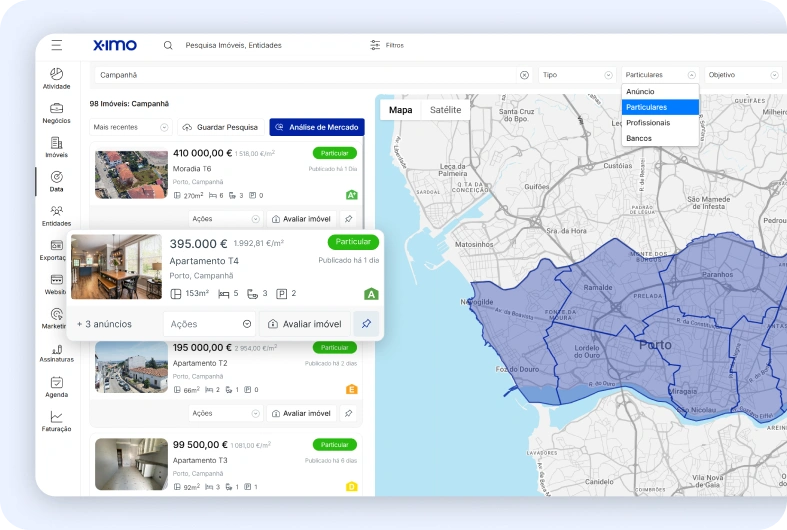The image size is (787, 530).
Task: Click Particular badge on 410 000,00 € listing
Action: point(335,153)
